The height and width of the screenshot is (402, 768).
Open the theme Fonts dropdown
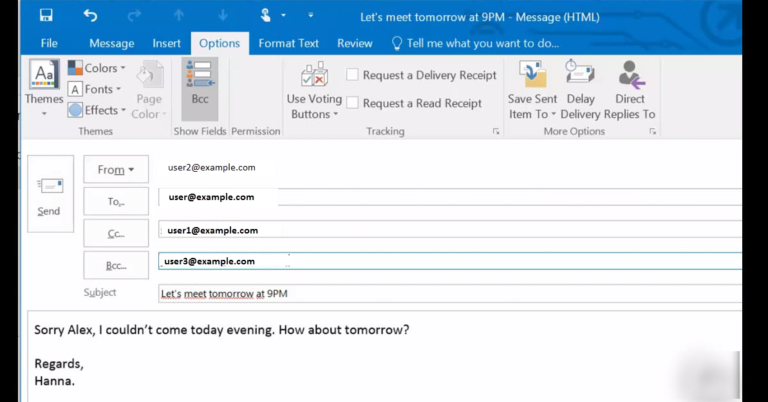tap(95, 89)
